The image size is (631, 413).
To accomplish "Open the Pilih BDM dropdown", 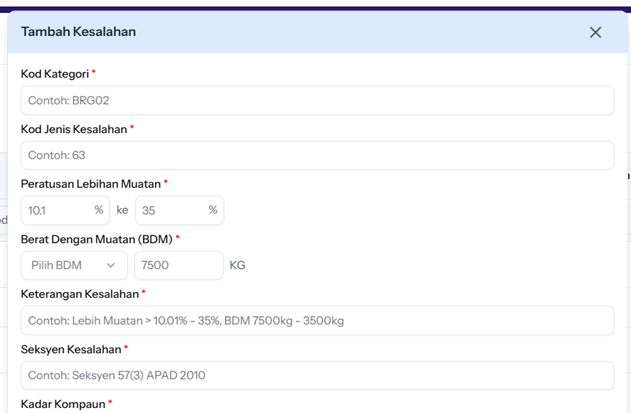I will click(x=74, y=265).
